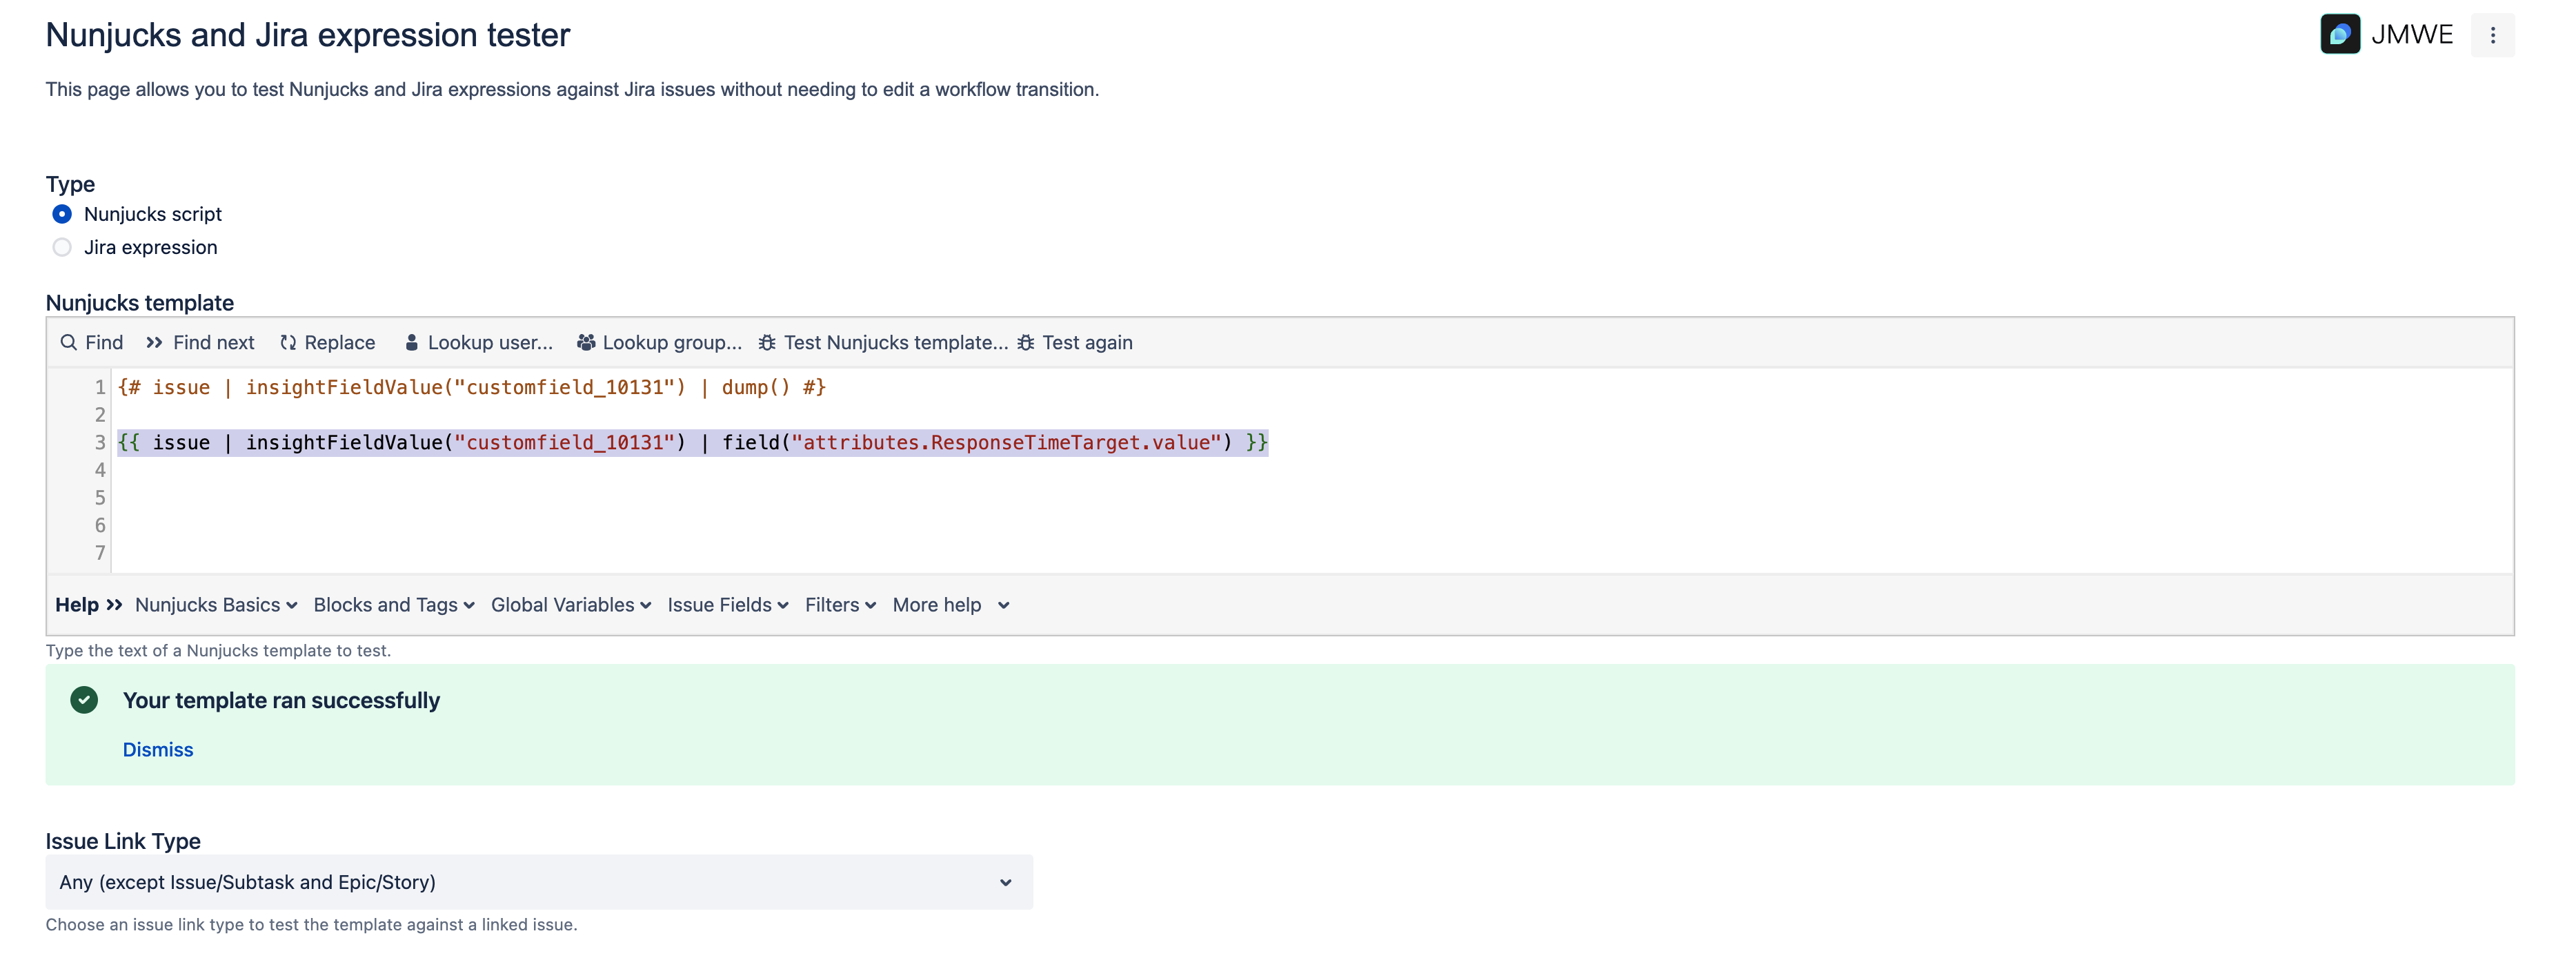Click editor line 1 with dump() comment
The height and width of the screenshot is (958, 2576).
472,388
